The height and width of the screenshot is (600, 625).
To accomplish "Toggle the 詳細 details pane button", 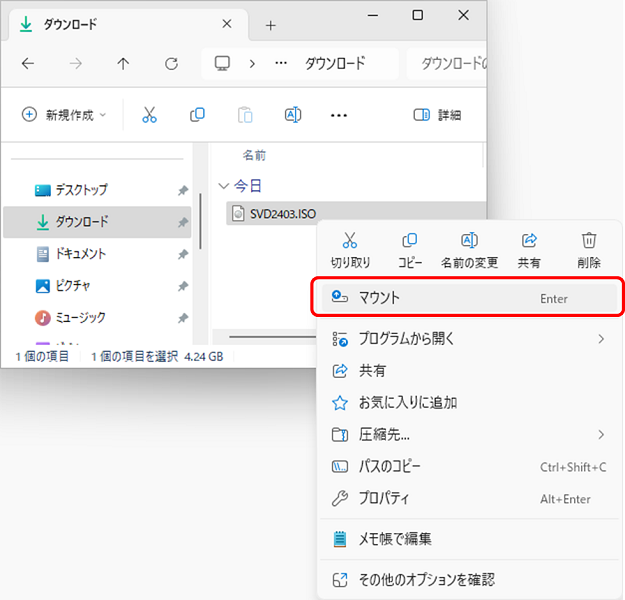I will (437, 115).
